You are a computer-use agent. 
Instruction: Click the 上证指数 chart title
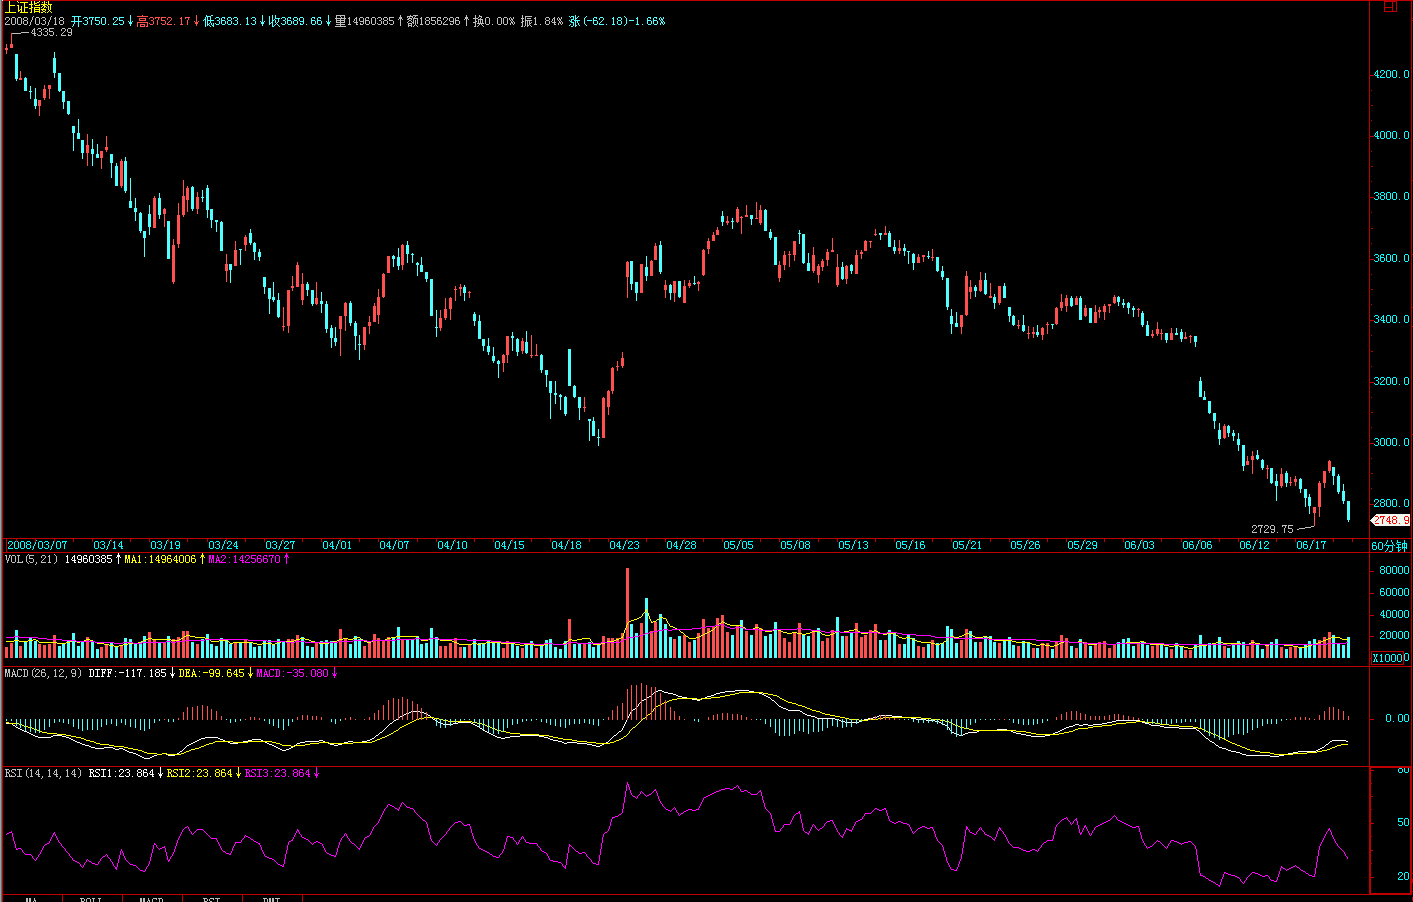pos(28,7)
